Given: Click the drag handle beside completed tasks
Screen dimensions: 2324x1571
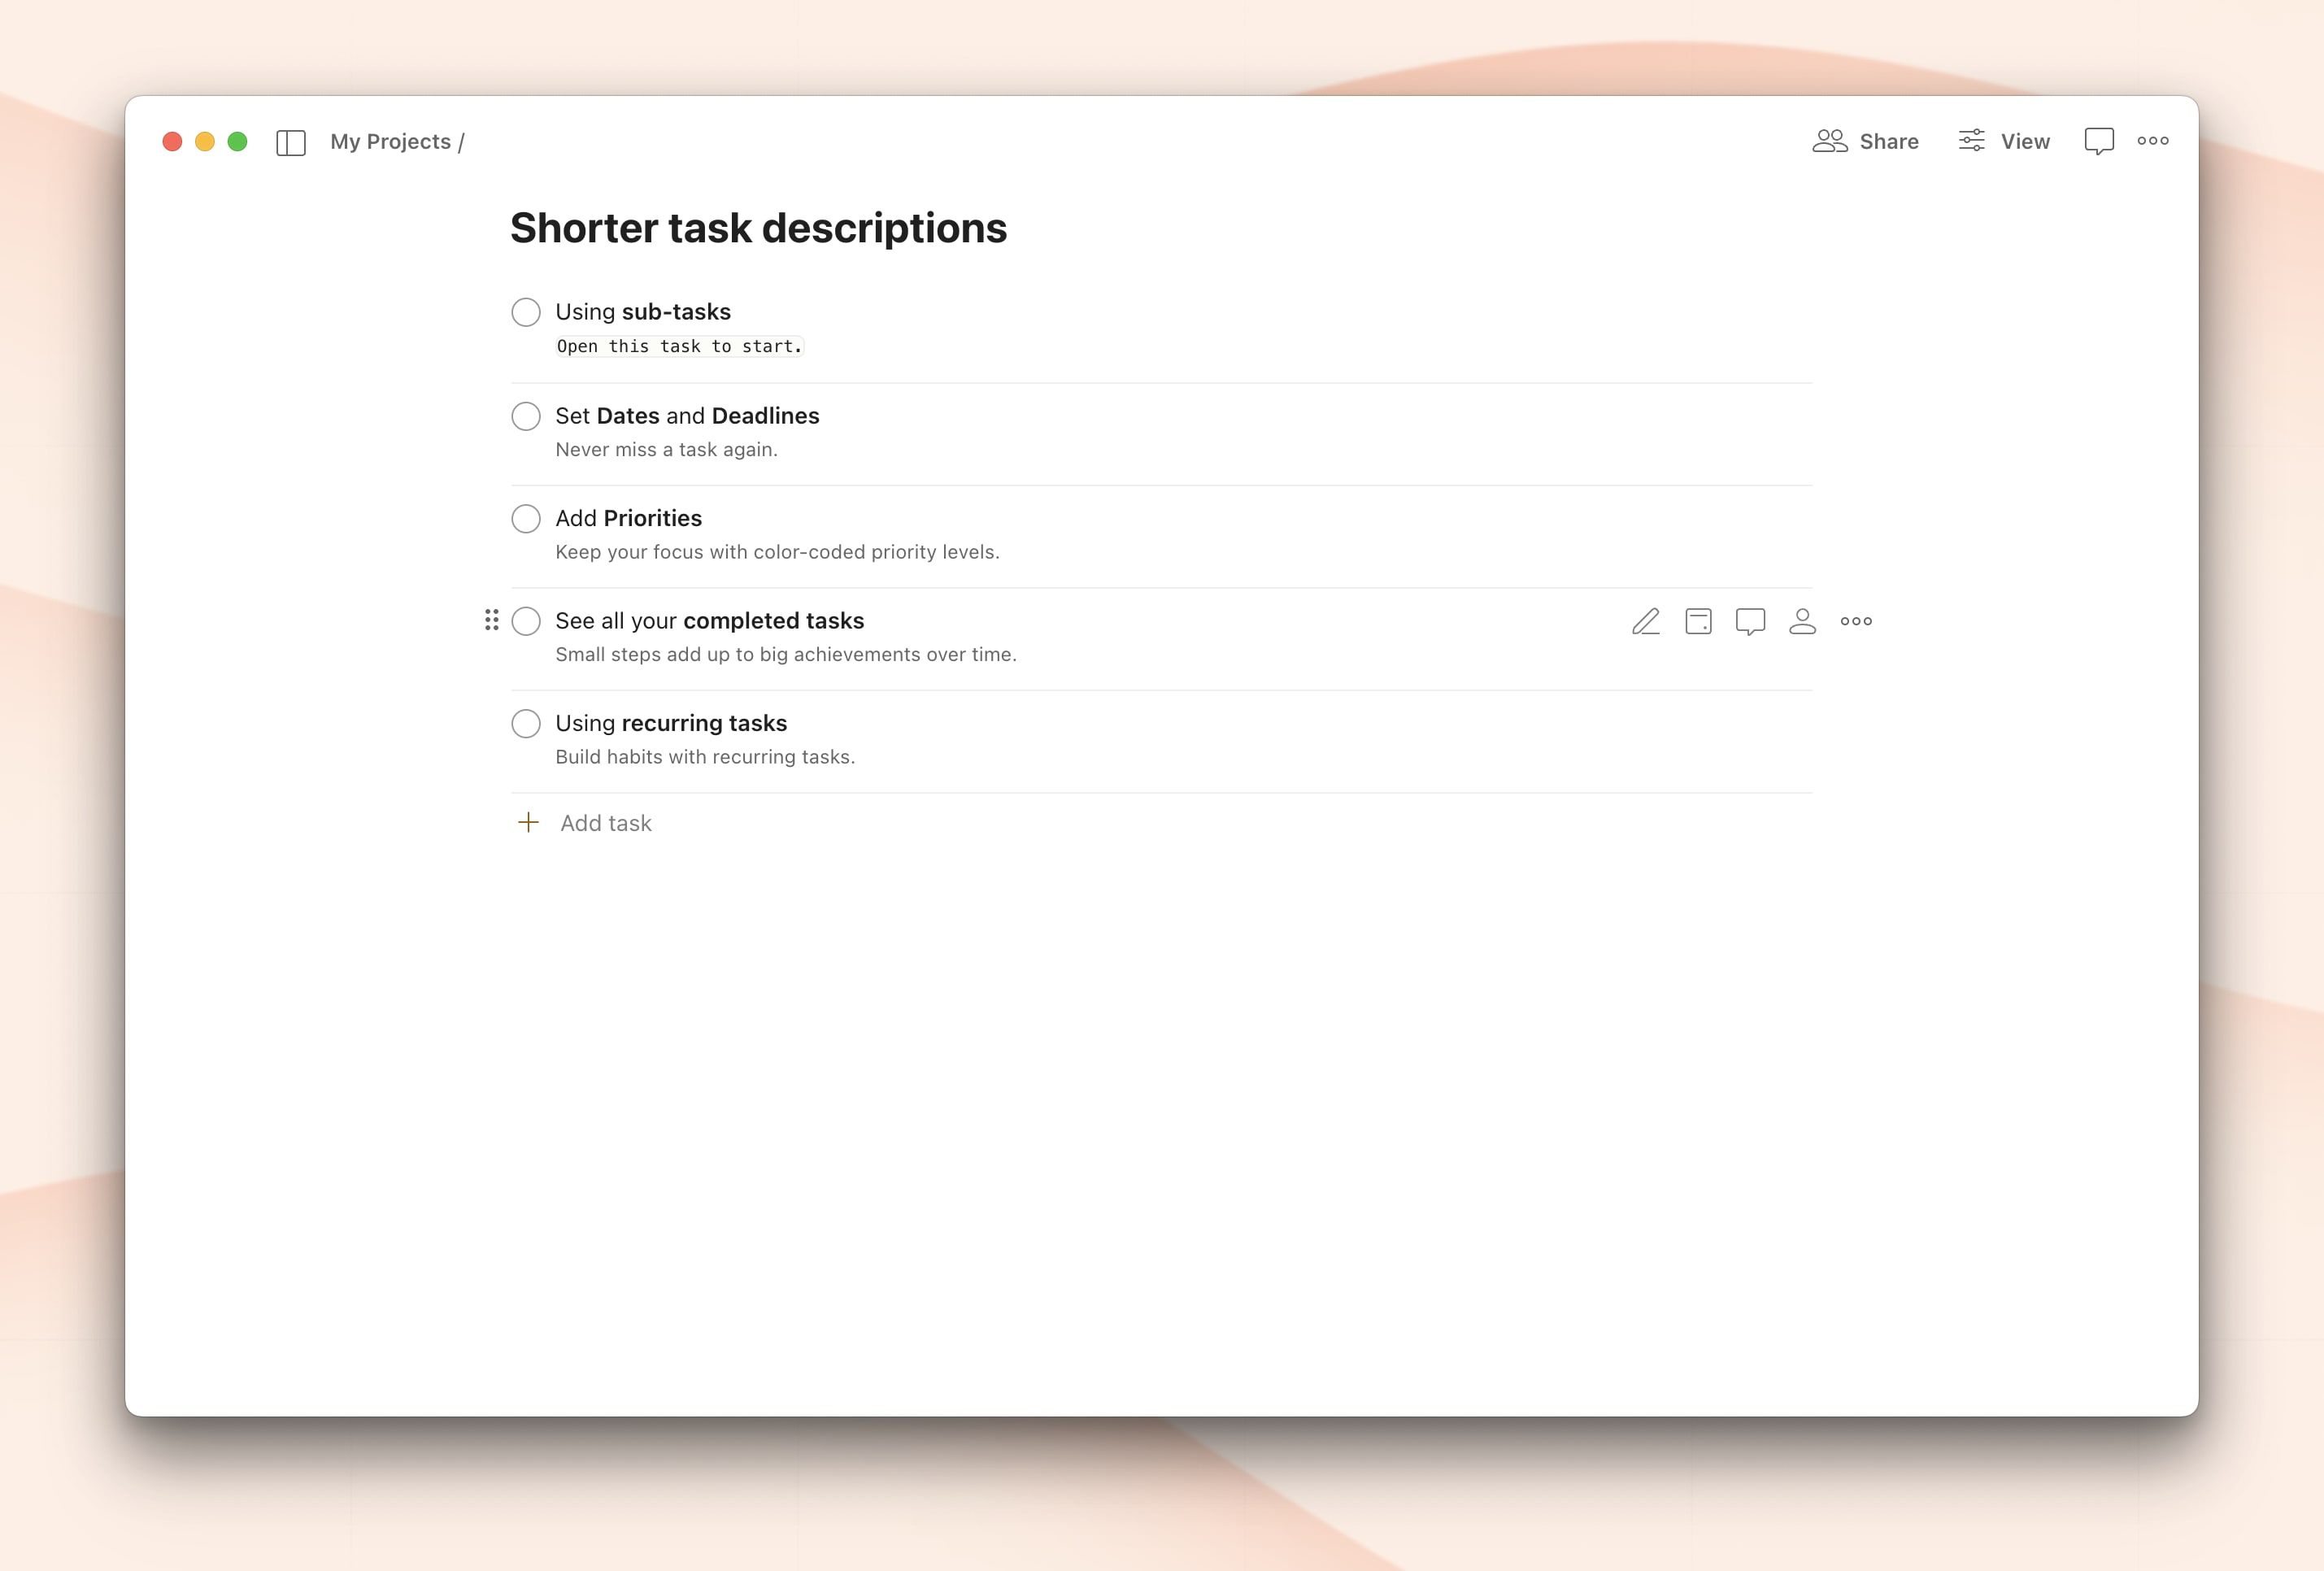Looking at the screenshot, I should [x=491, y=620].
